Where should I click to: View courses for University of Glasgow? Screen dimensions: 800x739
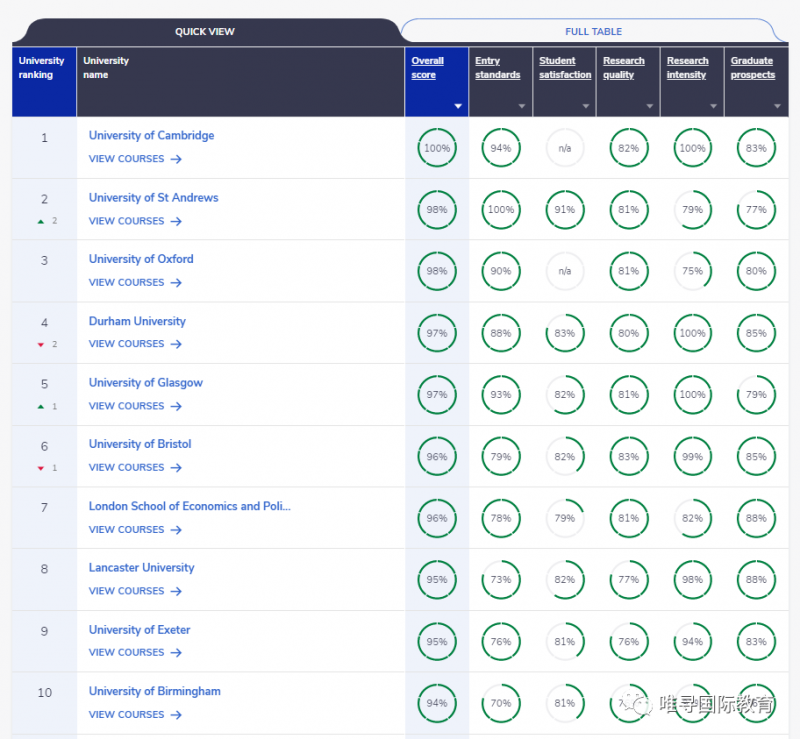click(x=135, y=406)
